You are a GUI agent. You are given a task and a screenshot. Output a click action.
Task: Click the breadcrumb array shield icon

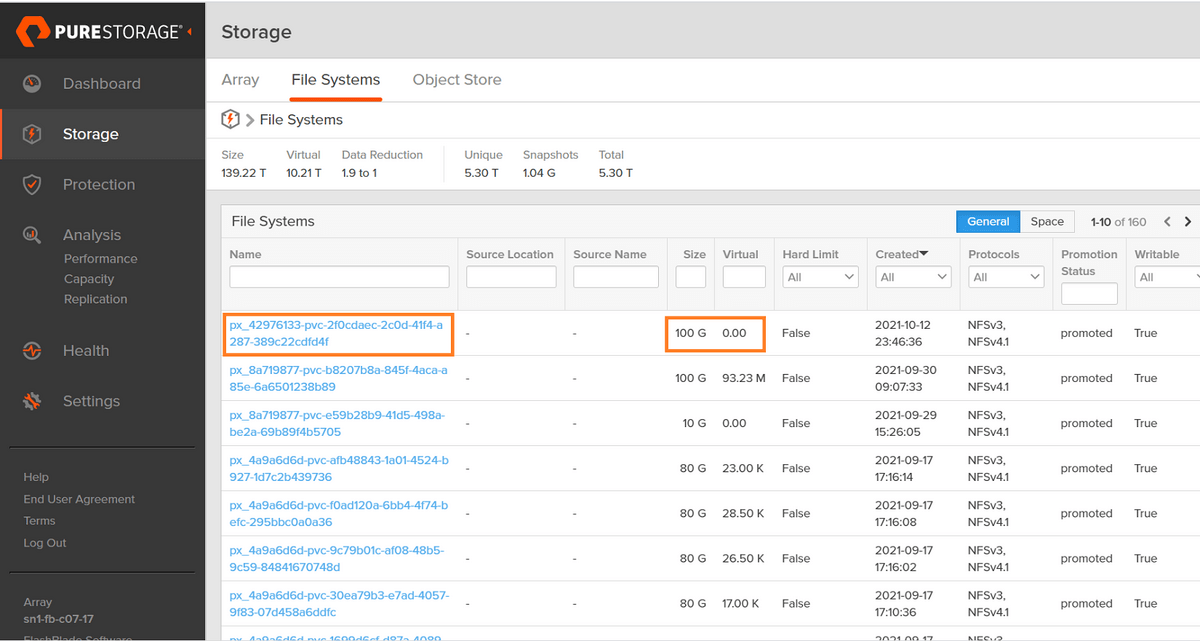pos(231,120)
